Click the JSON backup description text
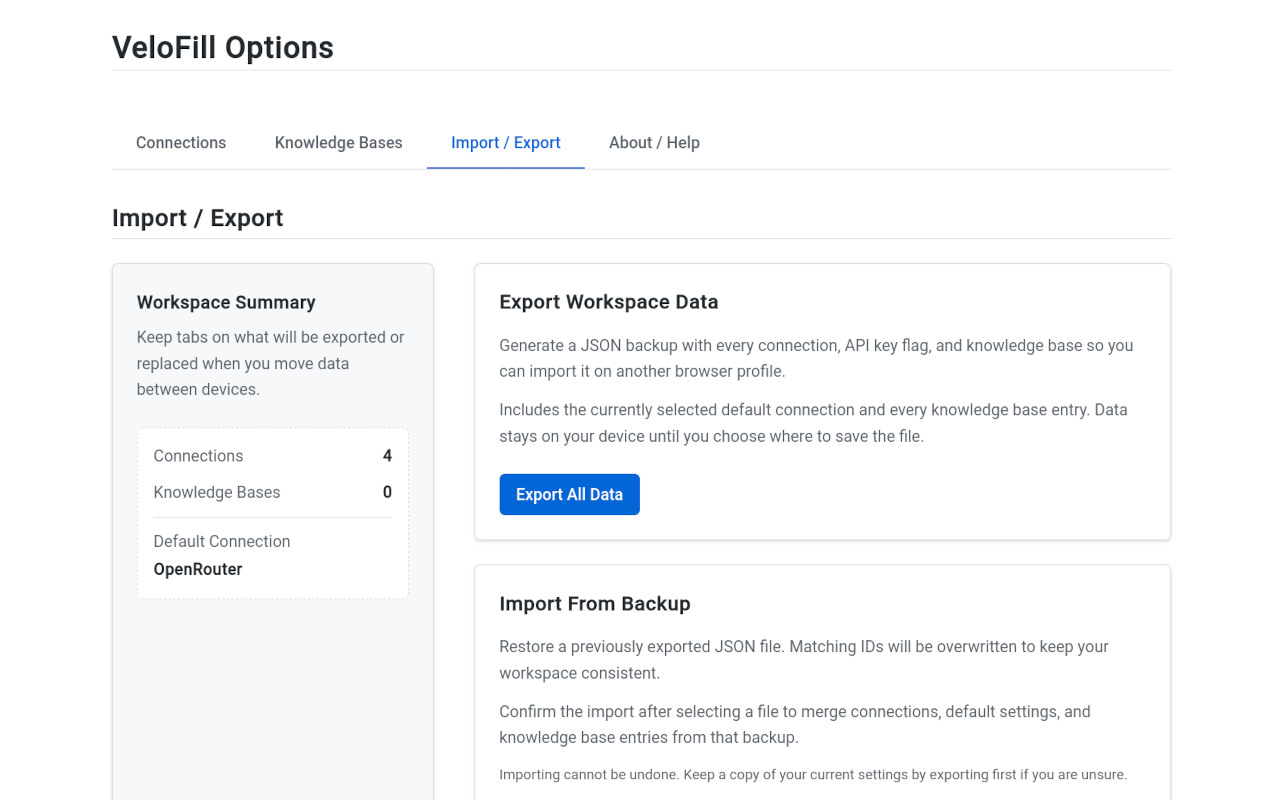The image size is (1280, 800). [816, 357]
